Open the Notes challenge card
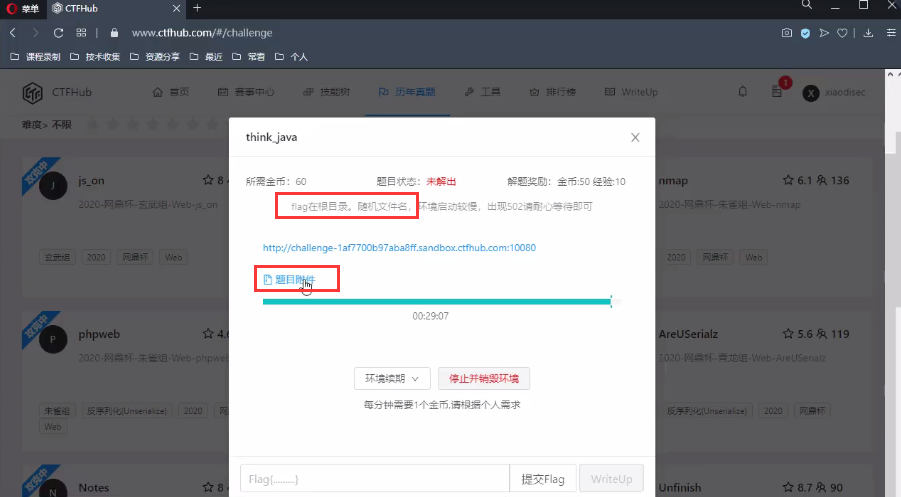This screenshot has height=497, width=901. click(125, 481)
